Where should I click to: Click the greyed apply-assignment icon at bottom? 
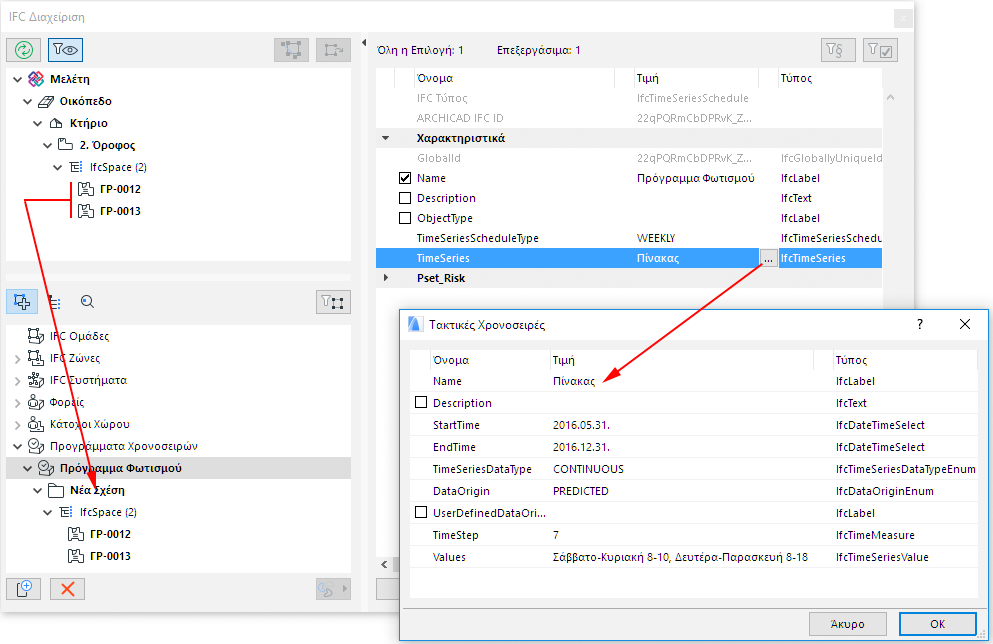pos(333,589)
